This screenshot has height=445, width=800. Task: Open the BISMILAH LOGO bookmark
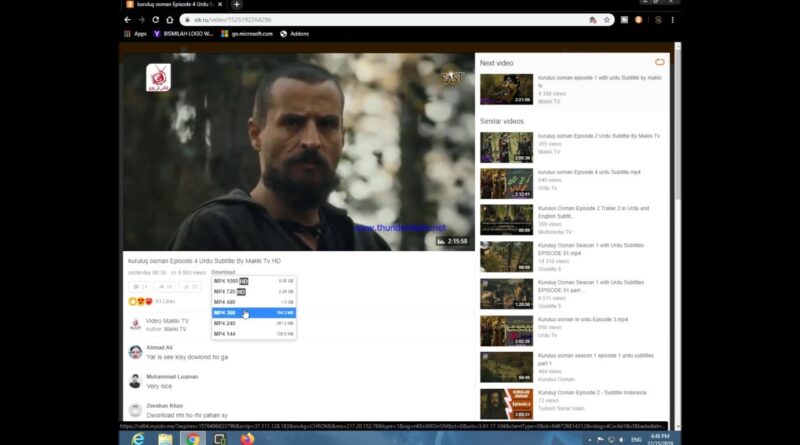click(183, 34)
